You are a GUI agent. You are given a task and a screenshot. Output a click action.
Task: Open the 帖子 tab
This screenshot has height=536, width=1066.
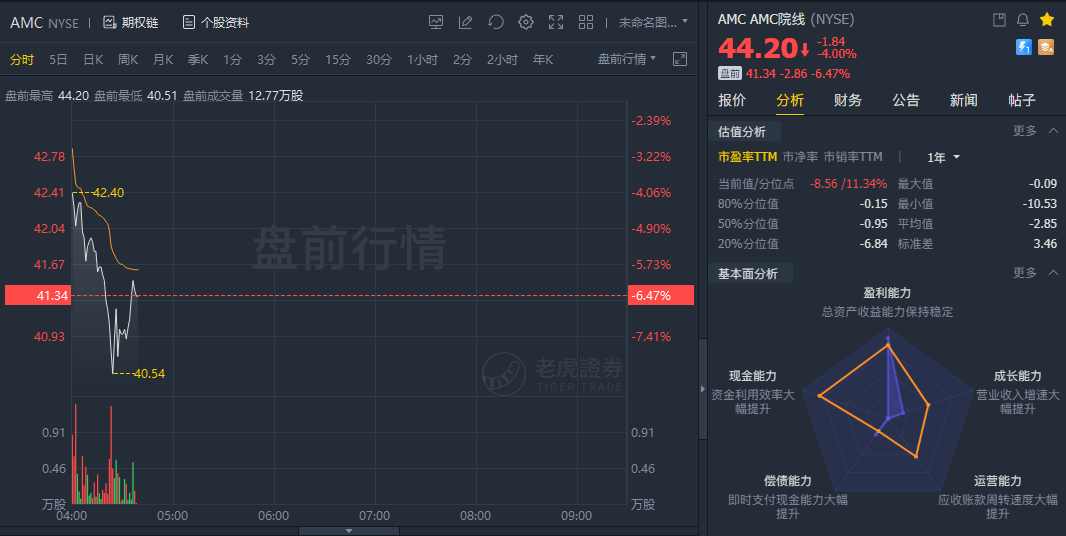[1022, 100]
